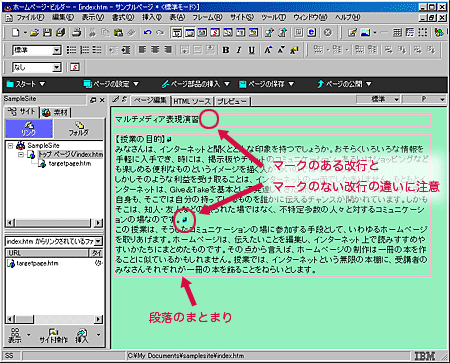Toggle left text alignment
Image resolution: width=450 pixels, height=363 pixels.
coord(142,50)
